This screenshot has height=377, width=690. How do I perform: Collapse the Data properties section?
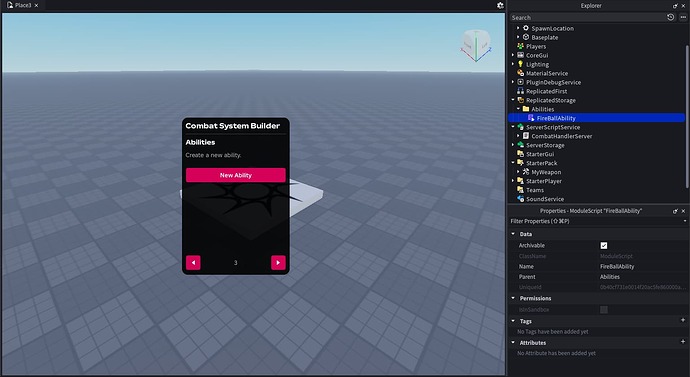513,234
